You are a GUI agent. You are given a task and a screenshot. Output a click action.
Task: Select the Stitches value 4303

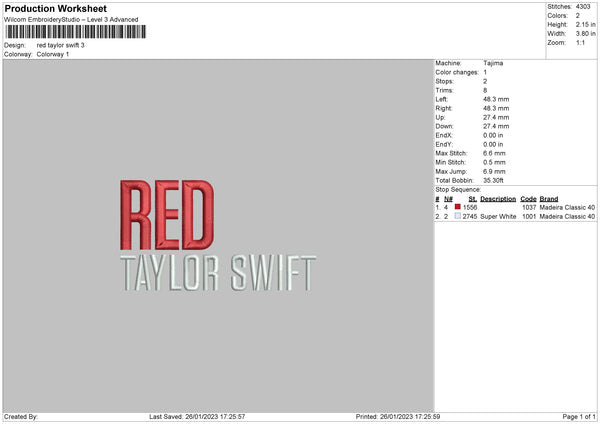coord(583,7)
